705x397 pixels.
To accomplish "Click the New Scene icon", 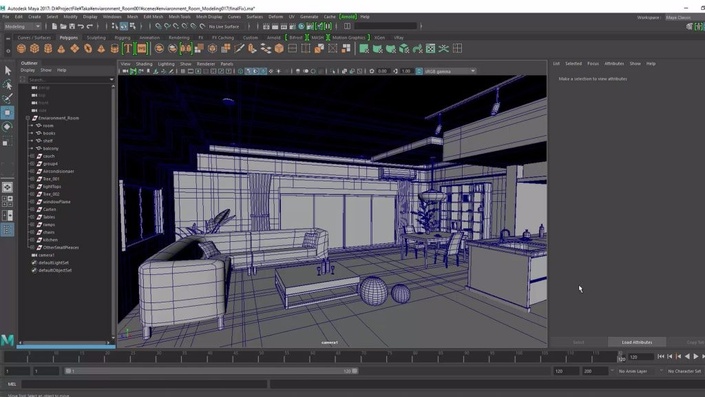I will [54, 27].
